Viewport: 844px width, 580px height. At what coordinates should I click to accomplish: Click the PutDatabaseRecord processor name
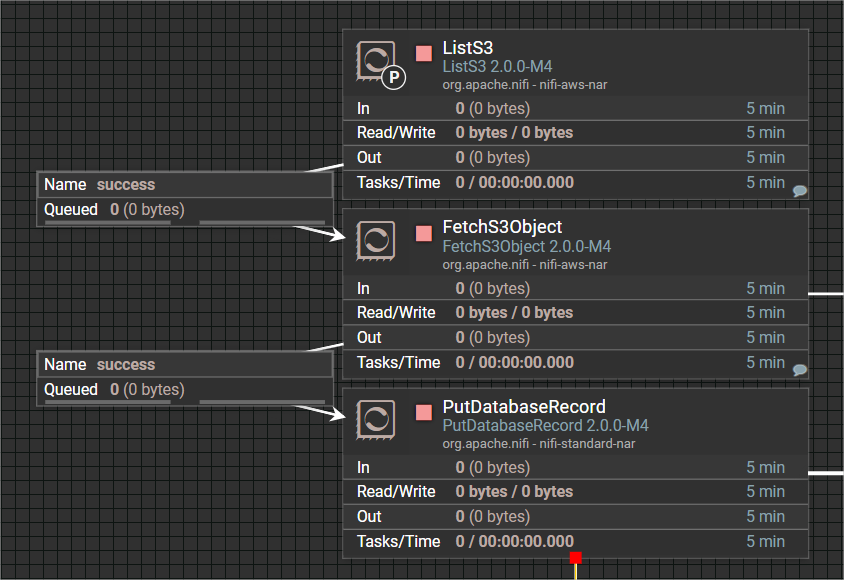point(524,406)
